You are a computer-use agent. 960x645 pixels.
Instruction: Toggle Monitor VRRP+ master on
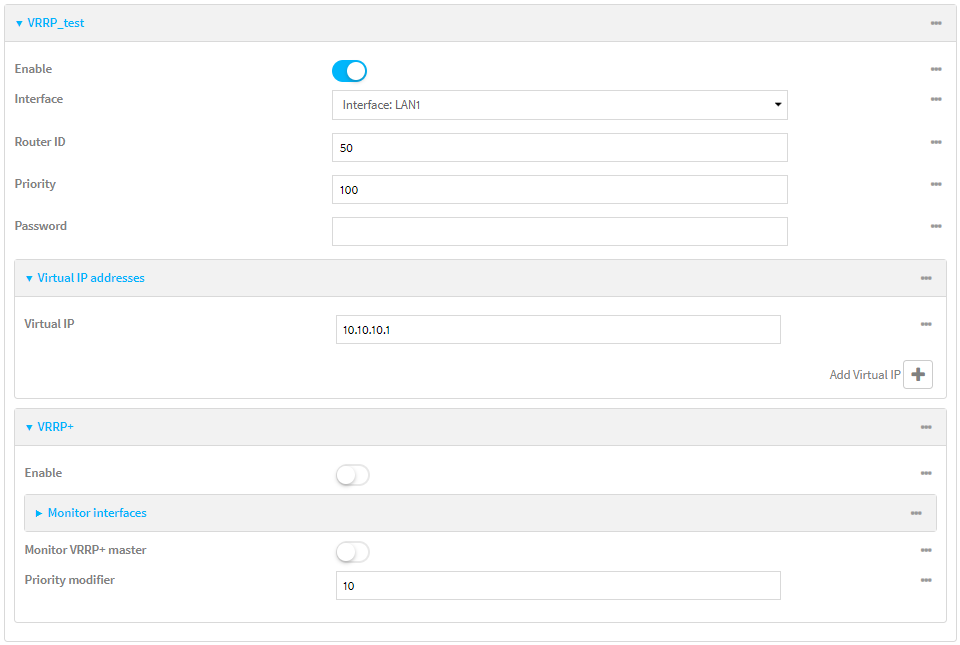point(352,550)
